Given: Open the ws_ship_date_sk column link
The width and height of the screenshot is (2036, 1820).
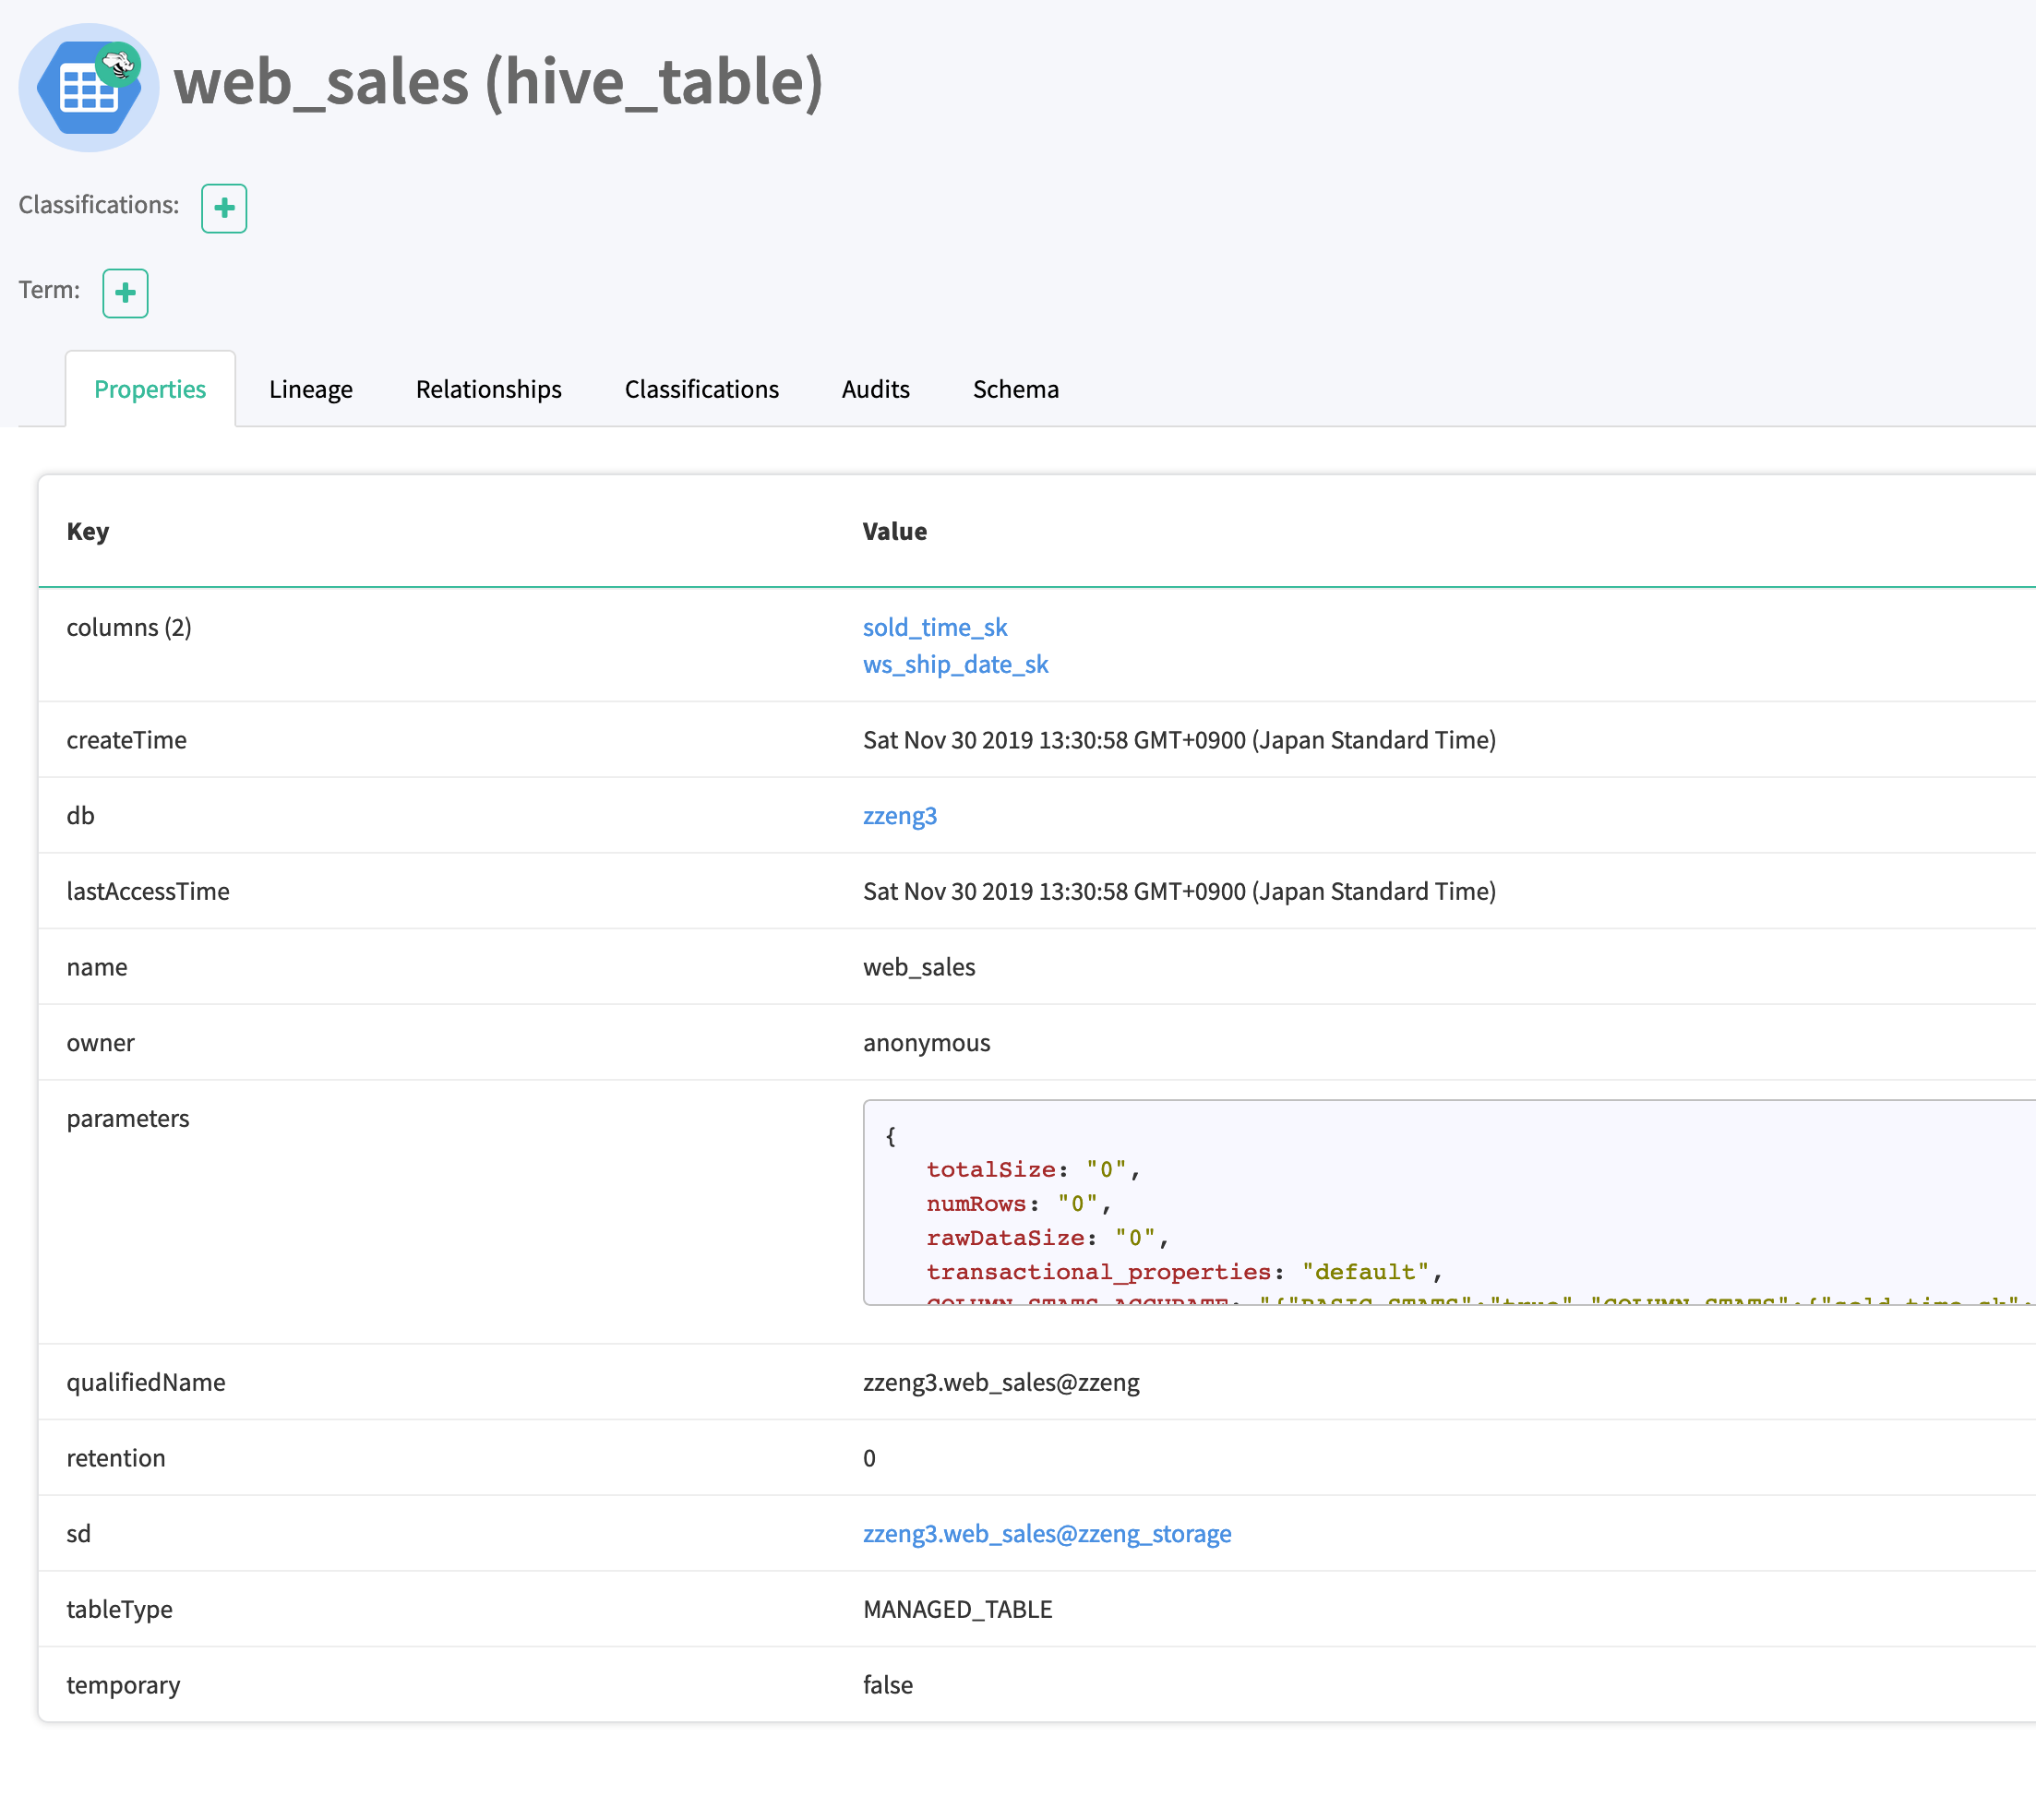Looking at the screenshot, I should click(955, 664).
